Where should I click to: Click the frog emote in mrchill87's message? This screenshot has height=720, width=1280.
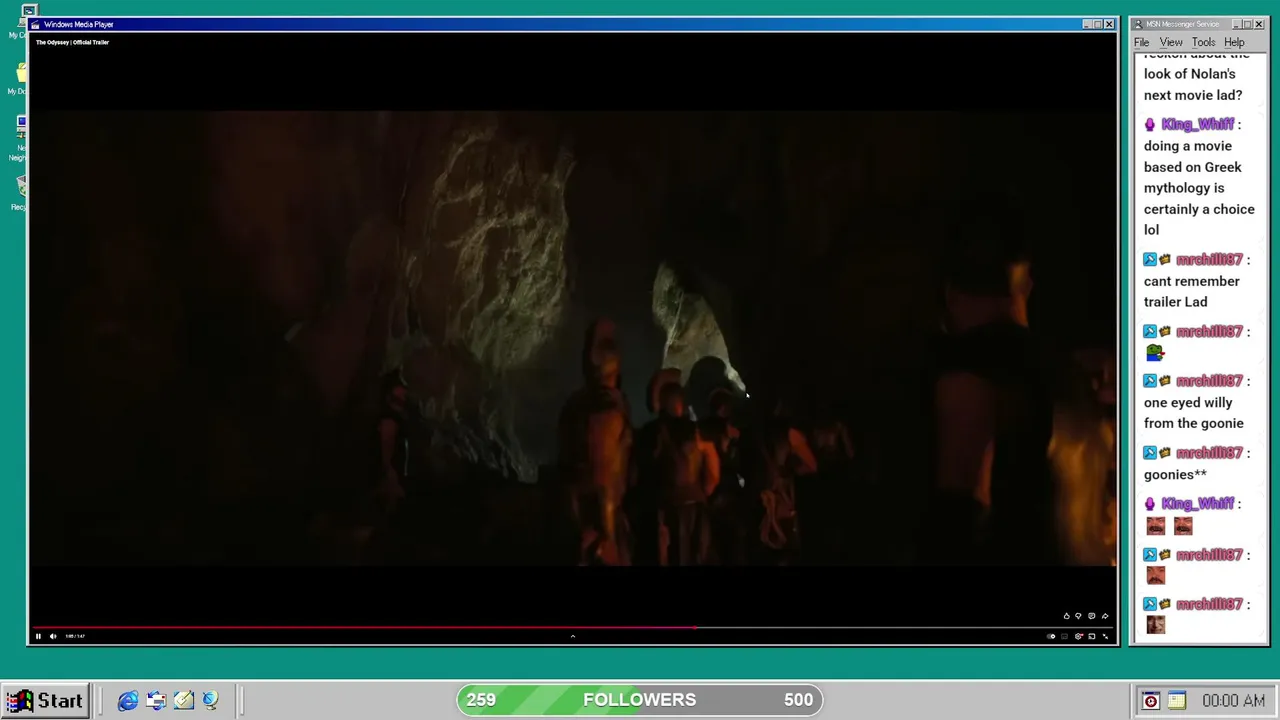click(1155, 353)
